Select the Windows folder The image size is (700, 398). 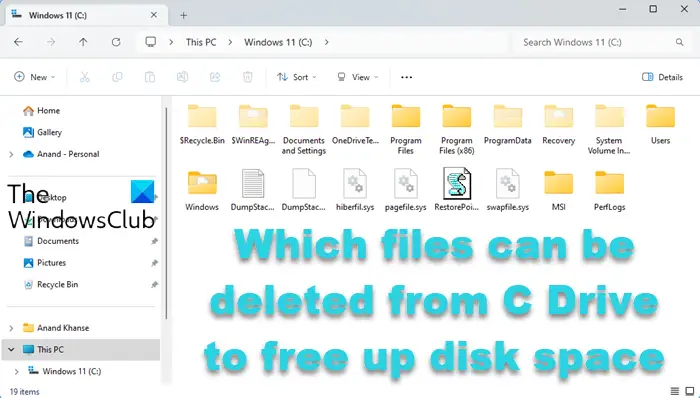point(202,191)
